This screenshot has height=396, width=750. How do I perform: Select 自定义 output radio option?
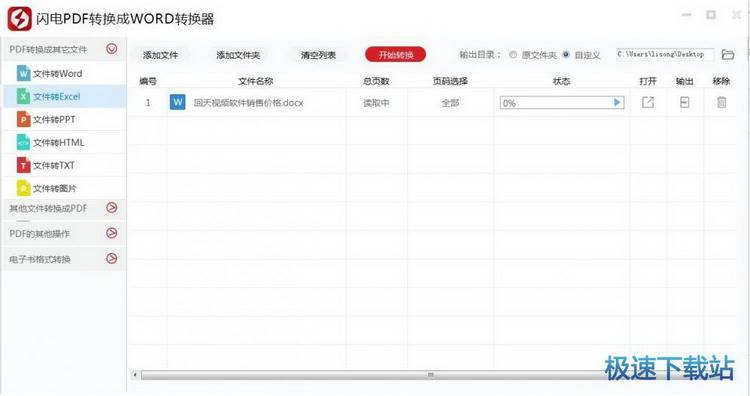[566, 55]
